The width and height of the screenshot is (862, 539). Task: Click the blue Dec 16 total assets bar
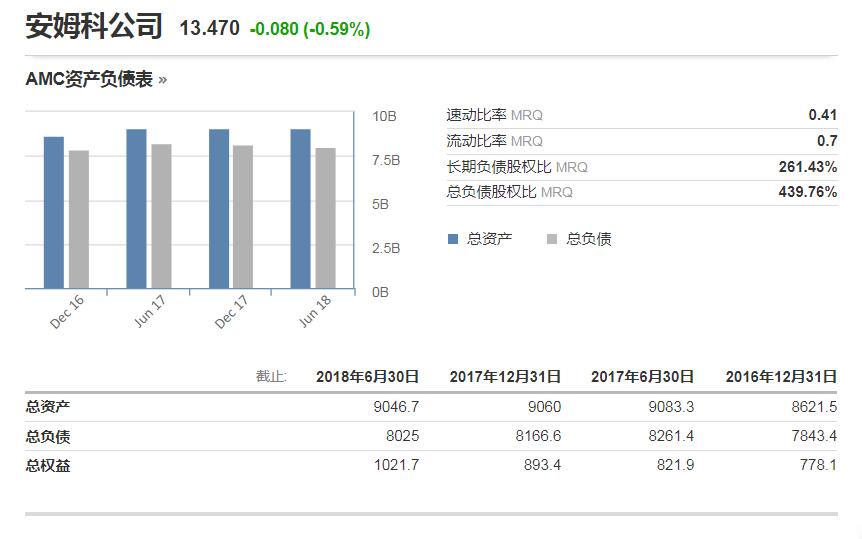pos(54,212)
